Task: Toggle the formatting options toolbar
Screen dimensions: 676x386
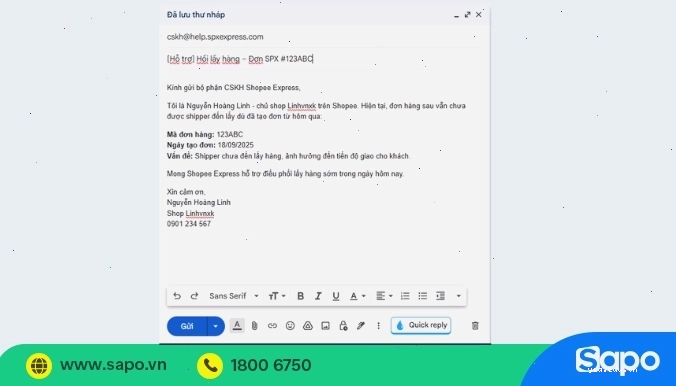Action: coord(237,326)
